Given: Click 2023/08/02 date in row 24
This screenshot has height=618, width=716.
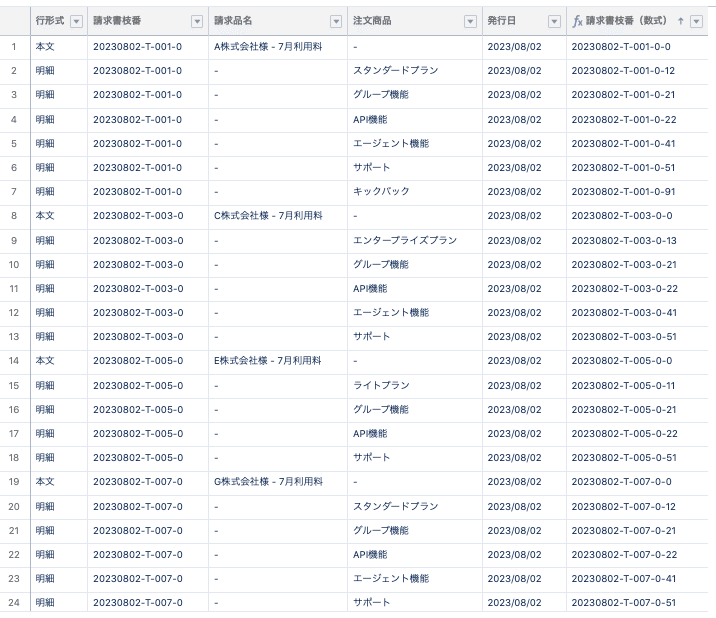Looking at the screenshot, I should coord(514,602).
